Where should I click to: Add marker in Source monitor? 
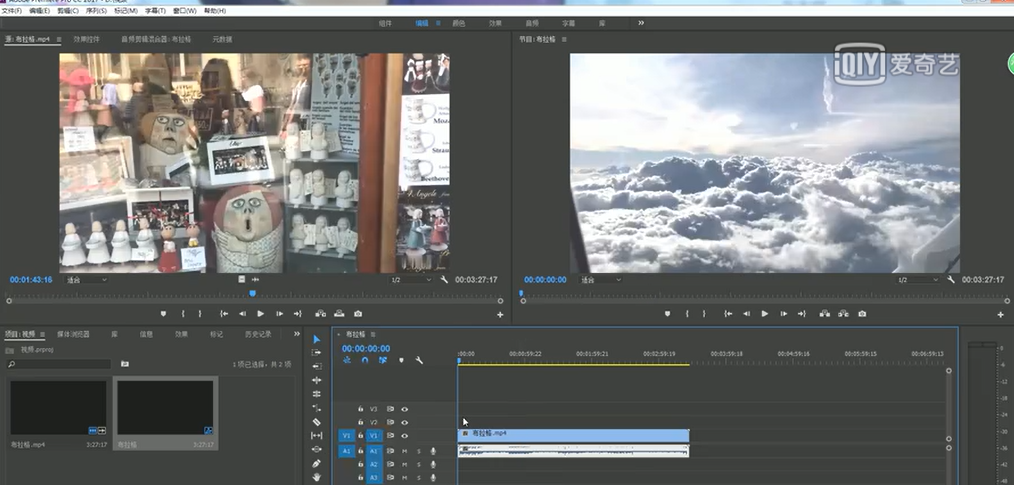coord(163,314)
